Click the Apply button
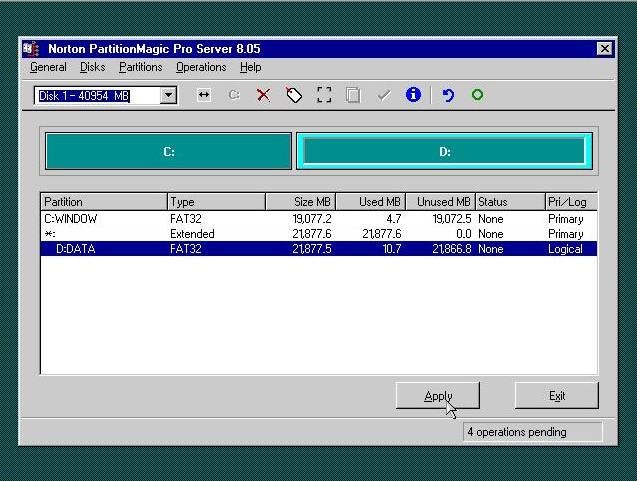 click(x=438, y=396)
